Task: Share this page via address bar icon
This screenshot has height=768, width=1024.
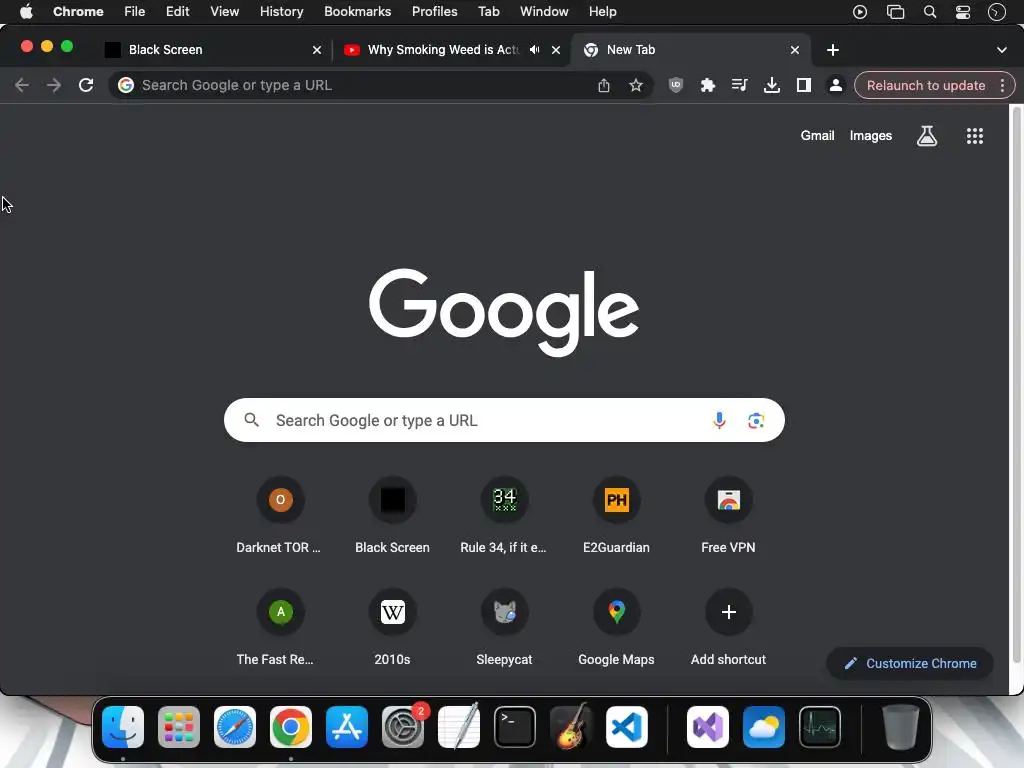Action: click(x=603, y=85)
